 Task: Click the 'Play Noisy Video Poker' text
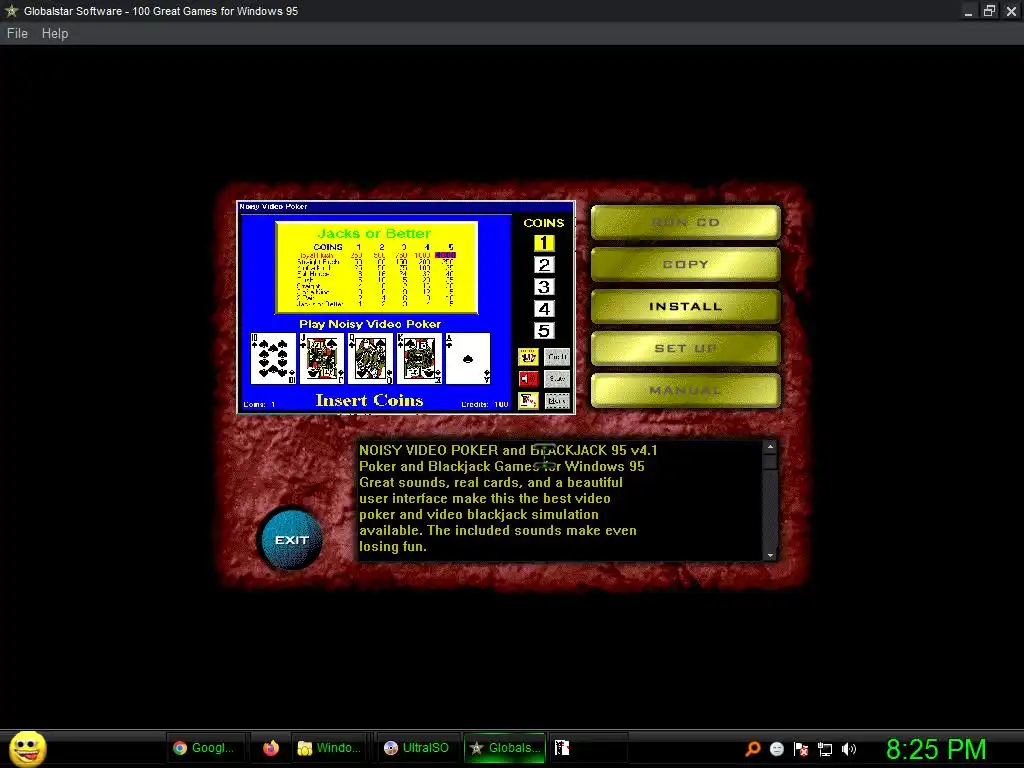pos(370,324)
